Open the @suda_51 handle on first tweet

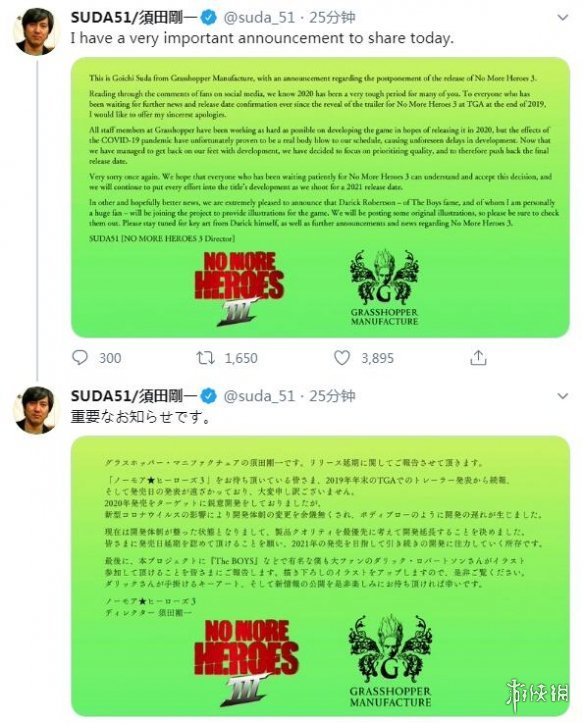[259, 18]
